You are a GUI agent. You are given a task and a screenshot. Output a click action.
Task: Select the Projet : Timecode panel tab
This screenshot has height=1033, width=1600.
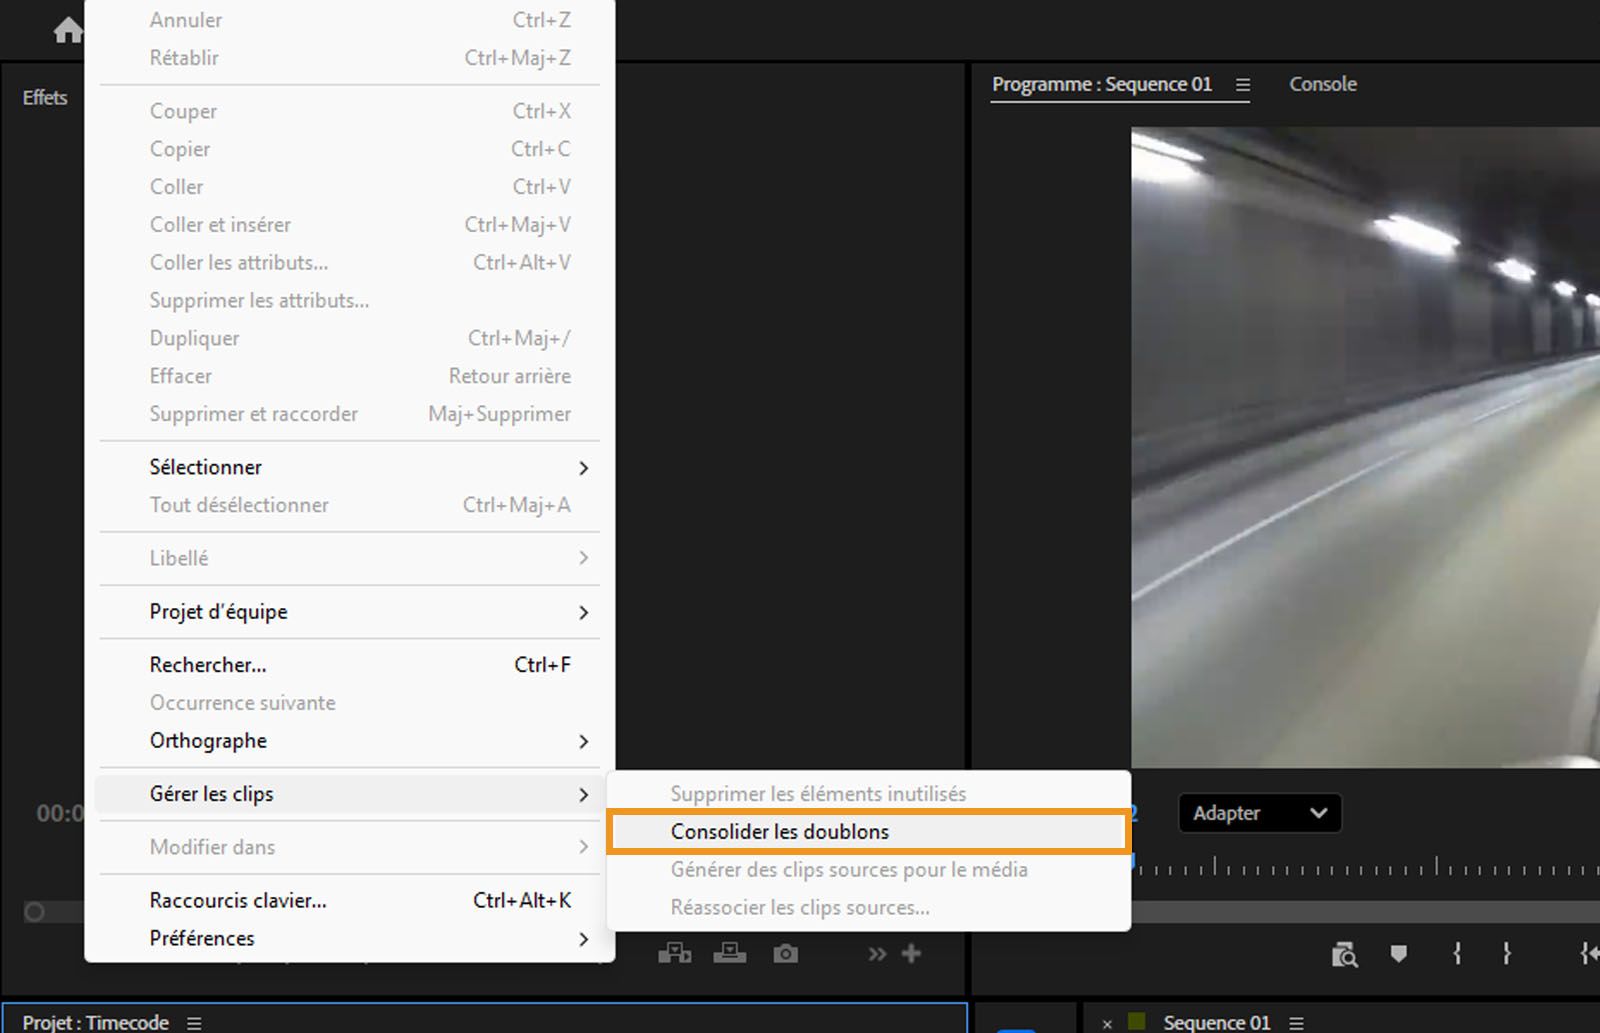[x=96, y=1022]
